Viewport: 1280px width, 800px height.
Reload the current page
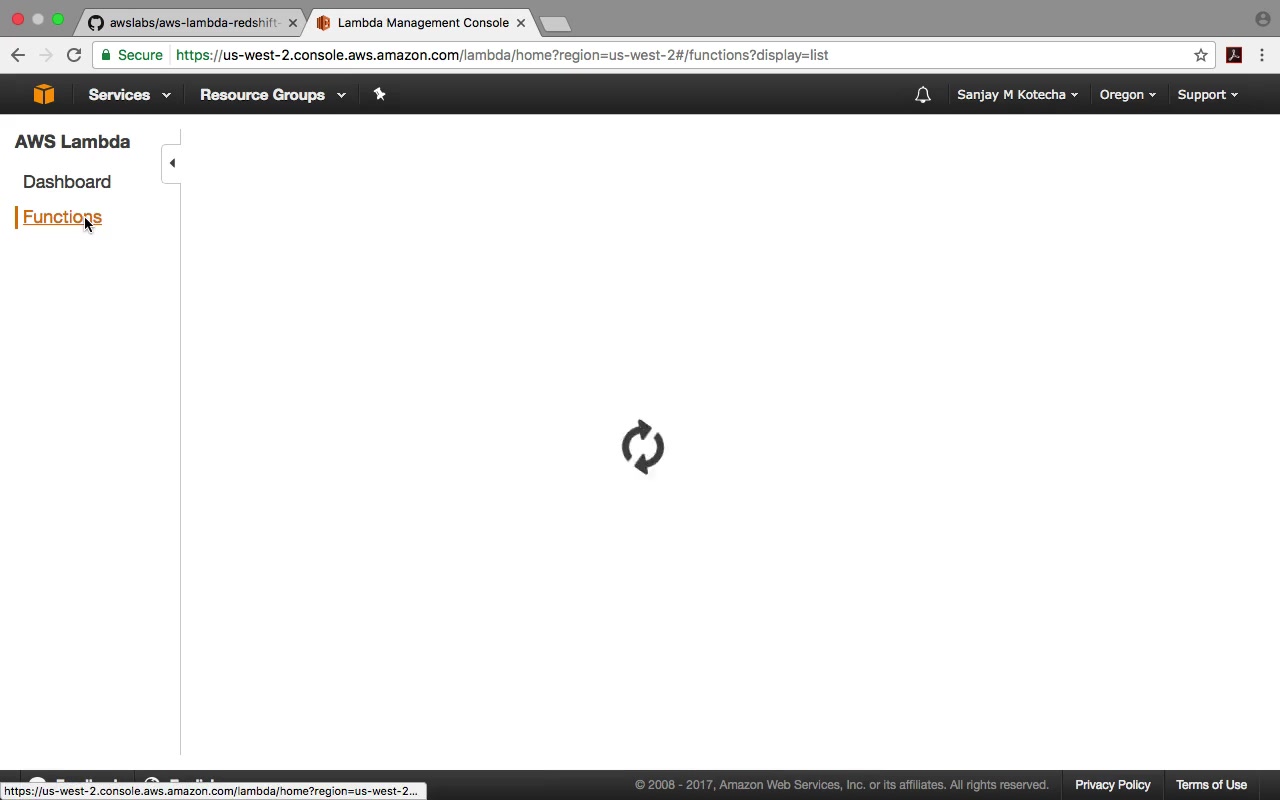74,55
